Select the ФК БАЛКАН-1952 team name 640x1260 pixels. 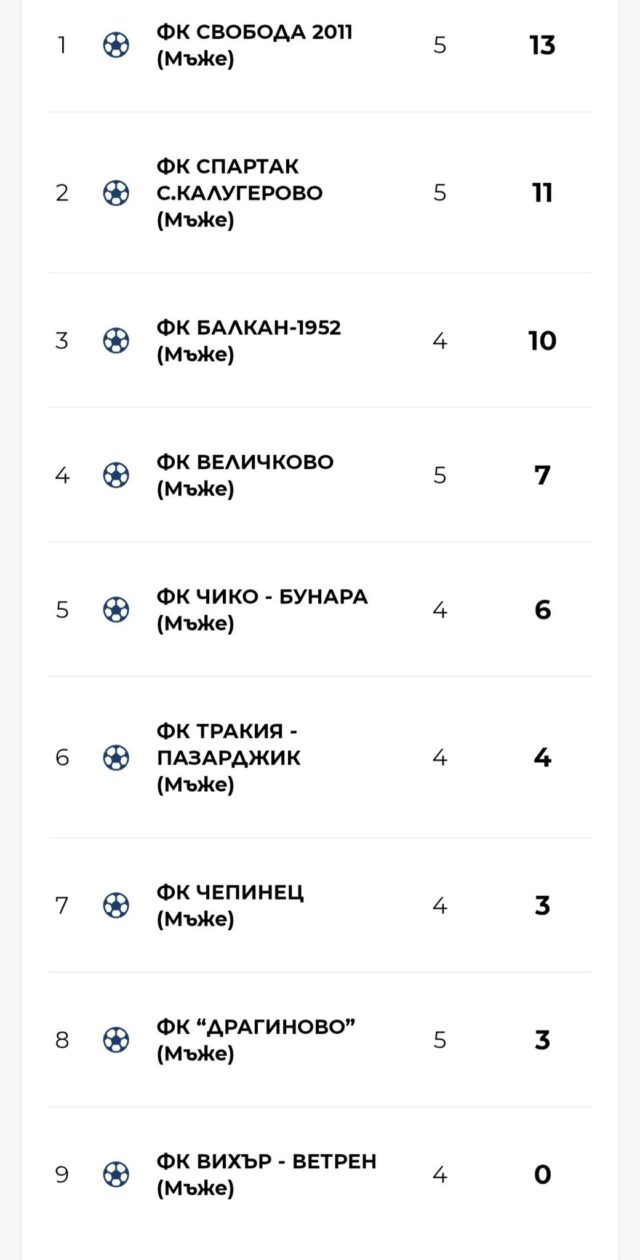point(248,340)
